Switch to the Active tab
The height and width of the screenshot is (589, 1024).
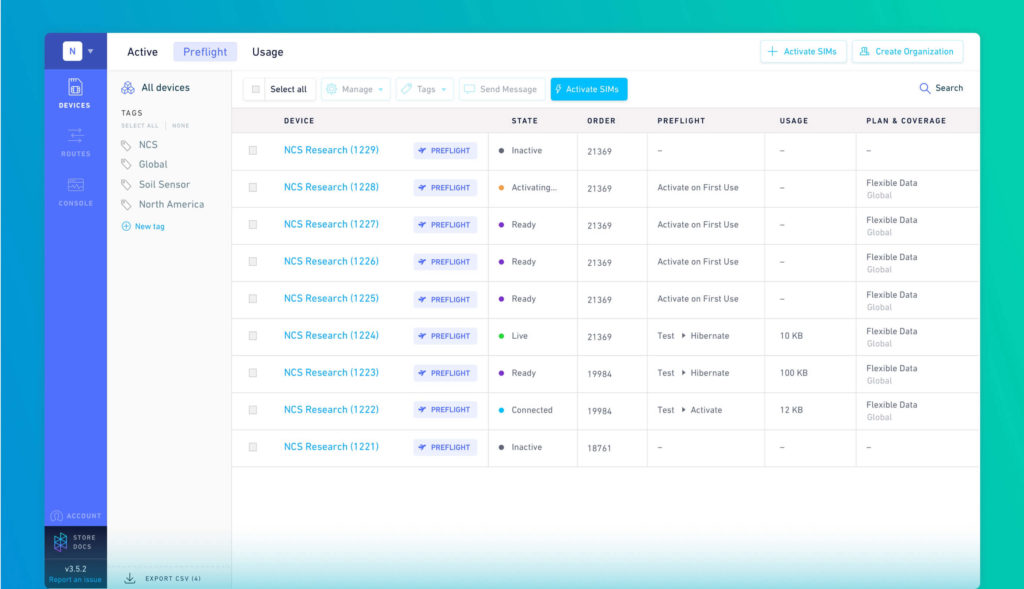(142, 52)
